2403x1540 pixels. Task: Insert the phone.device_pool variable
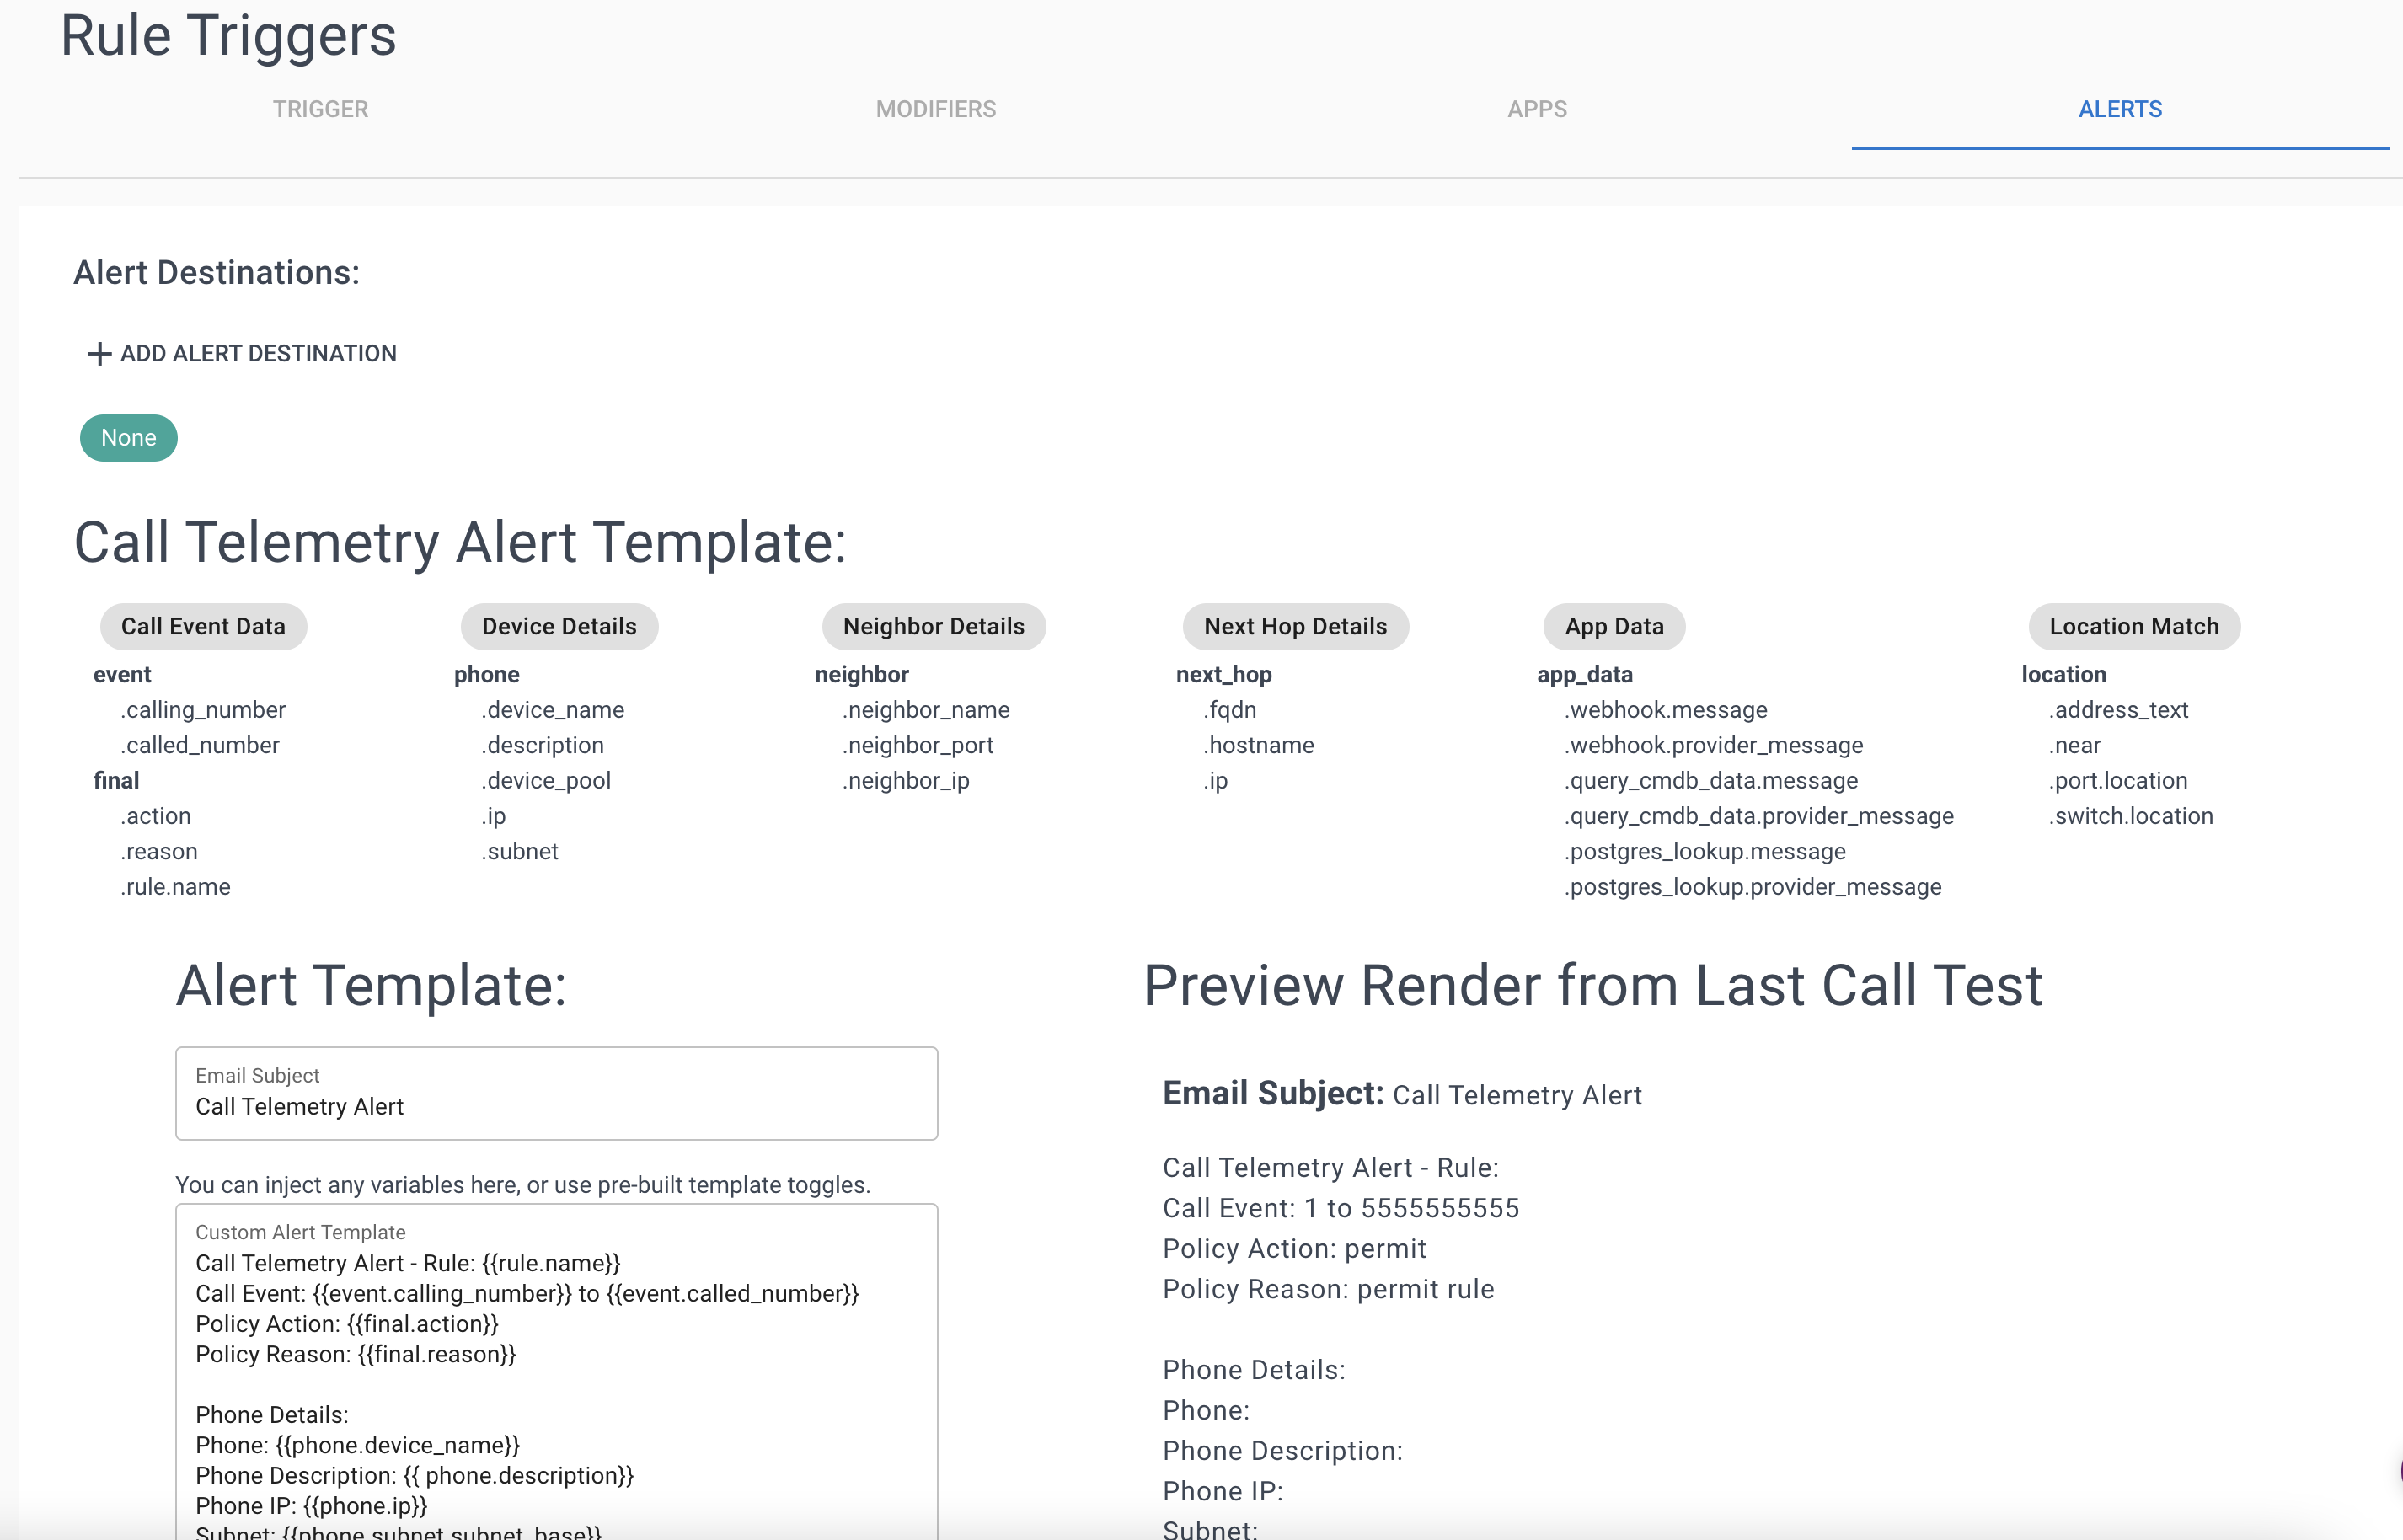(x=546, y=780)
